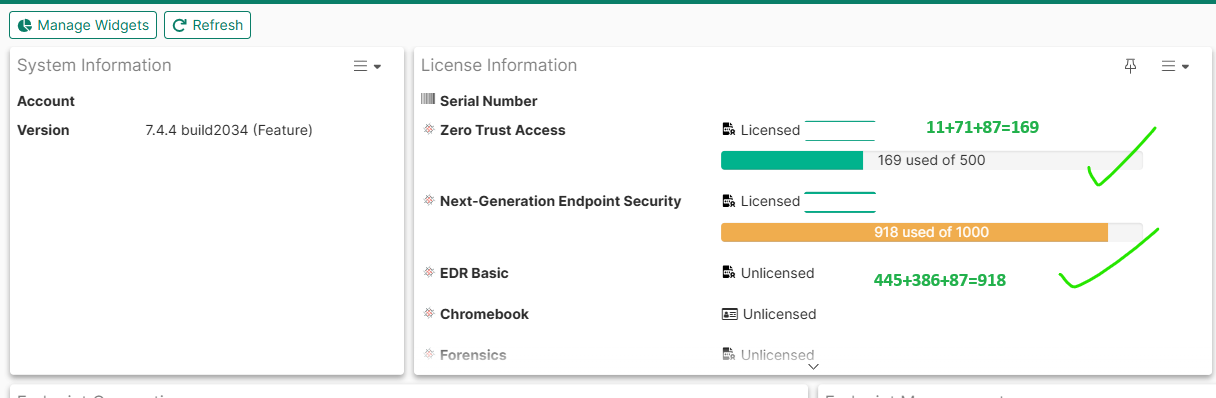Click the Chromebook unlicensed card icon
The width and height of the screenshot is (1216, 398).
pyautogui.click(x=730, y=313)
